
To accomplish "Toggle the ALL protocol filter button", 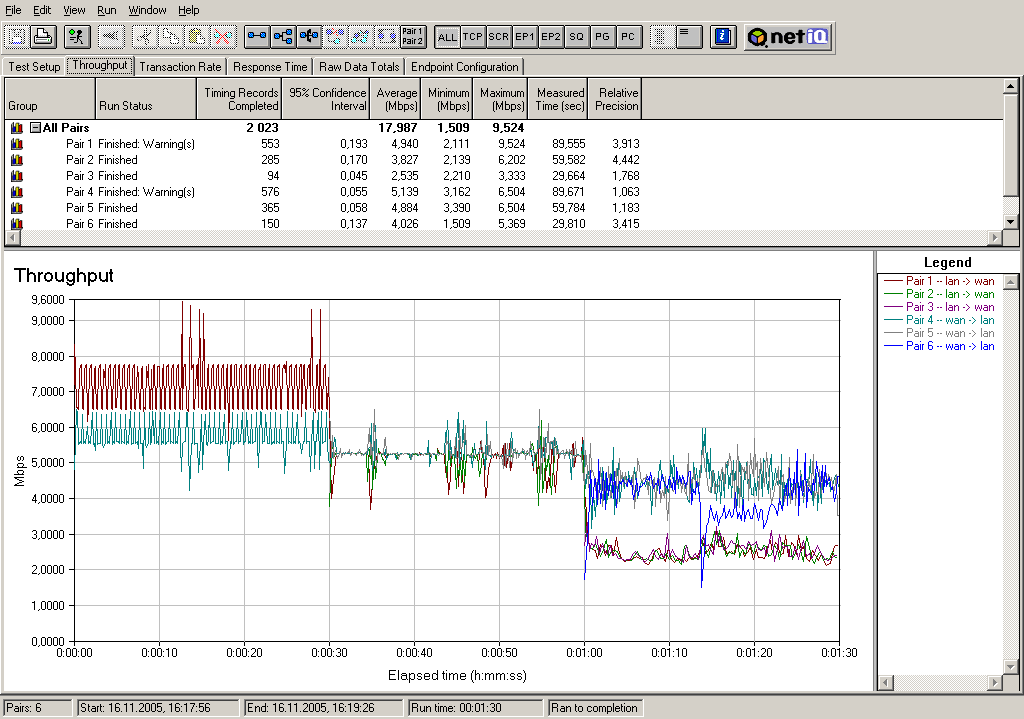I will tap(447, 37).
